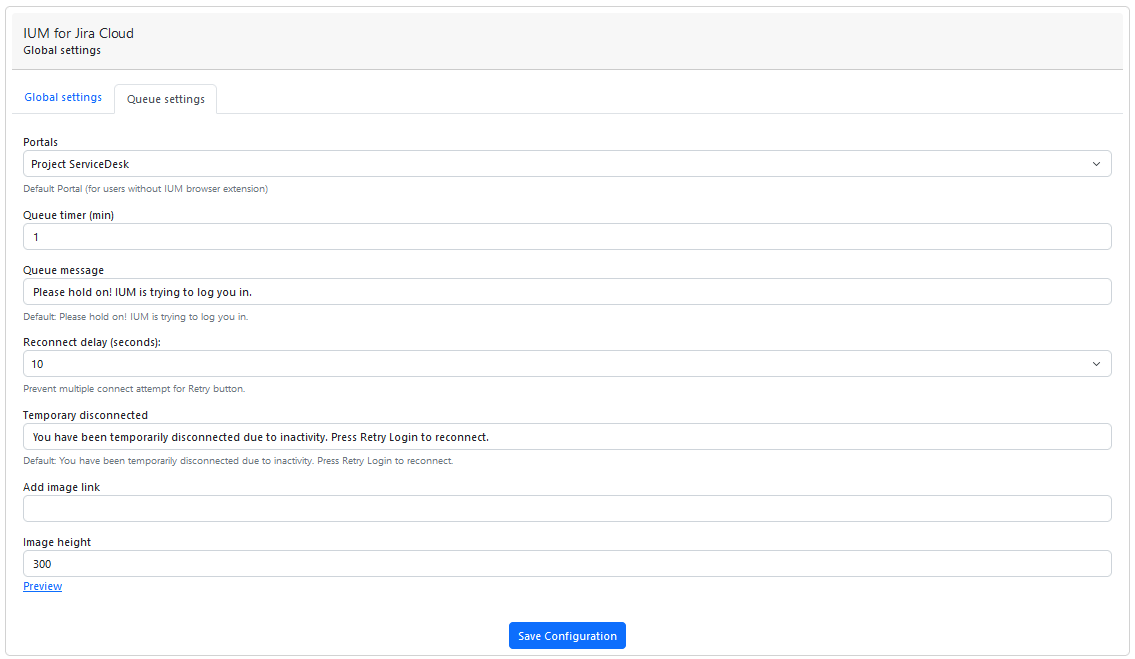
Task: Click the "Image height" label
Action: coord(57,542)
